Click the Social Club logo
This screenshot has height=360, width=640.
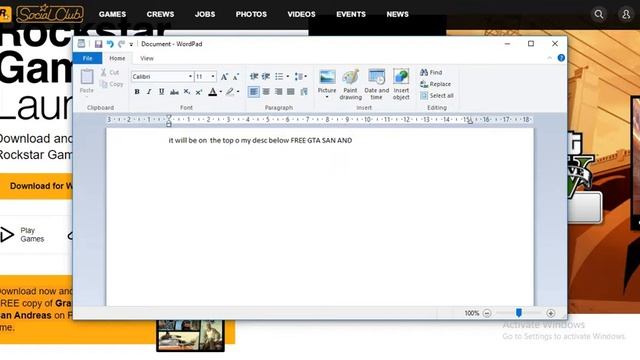tap(50, 14)
